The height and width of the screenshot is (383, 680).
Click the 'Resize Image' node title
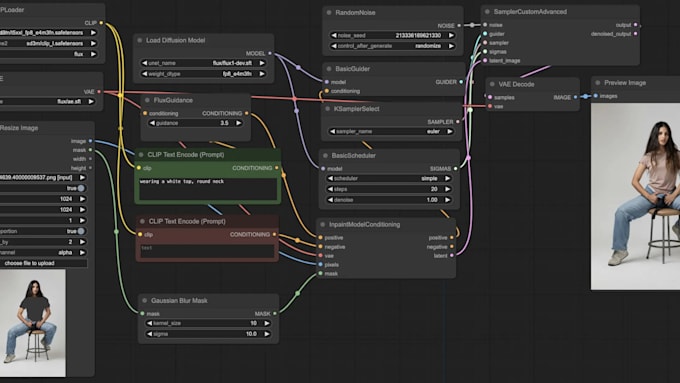click(19, 128)
